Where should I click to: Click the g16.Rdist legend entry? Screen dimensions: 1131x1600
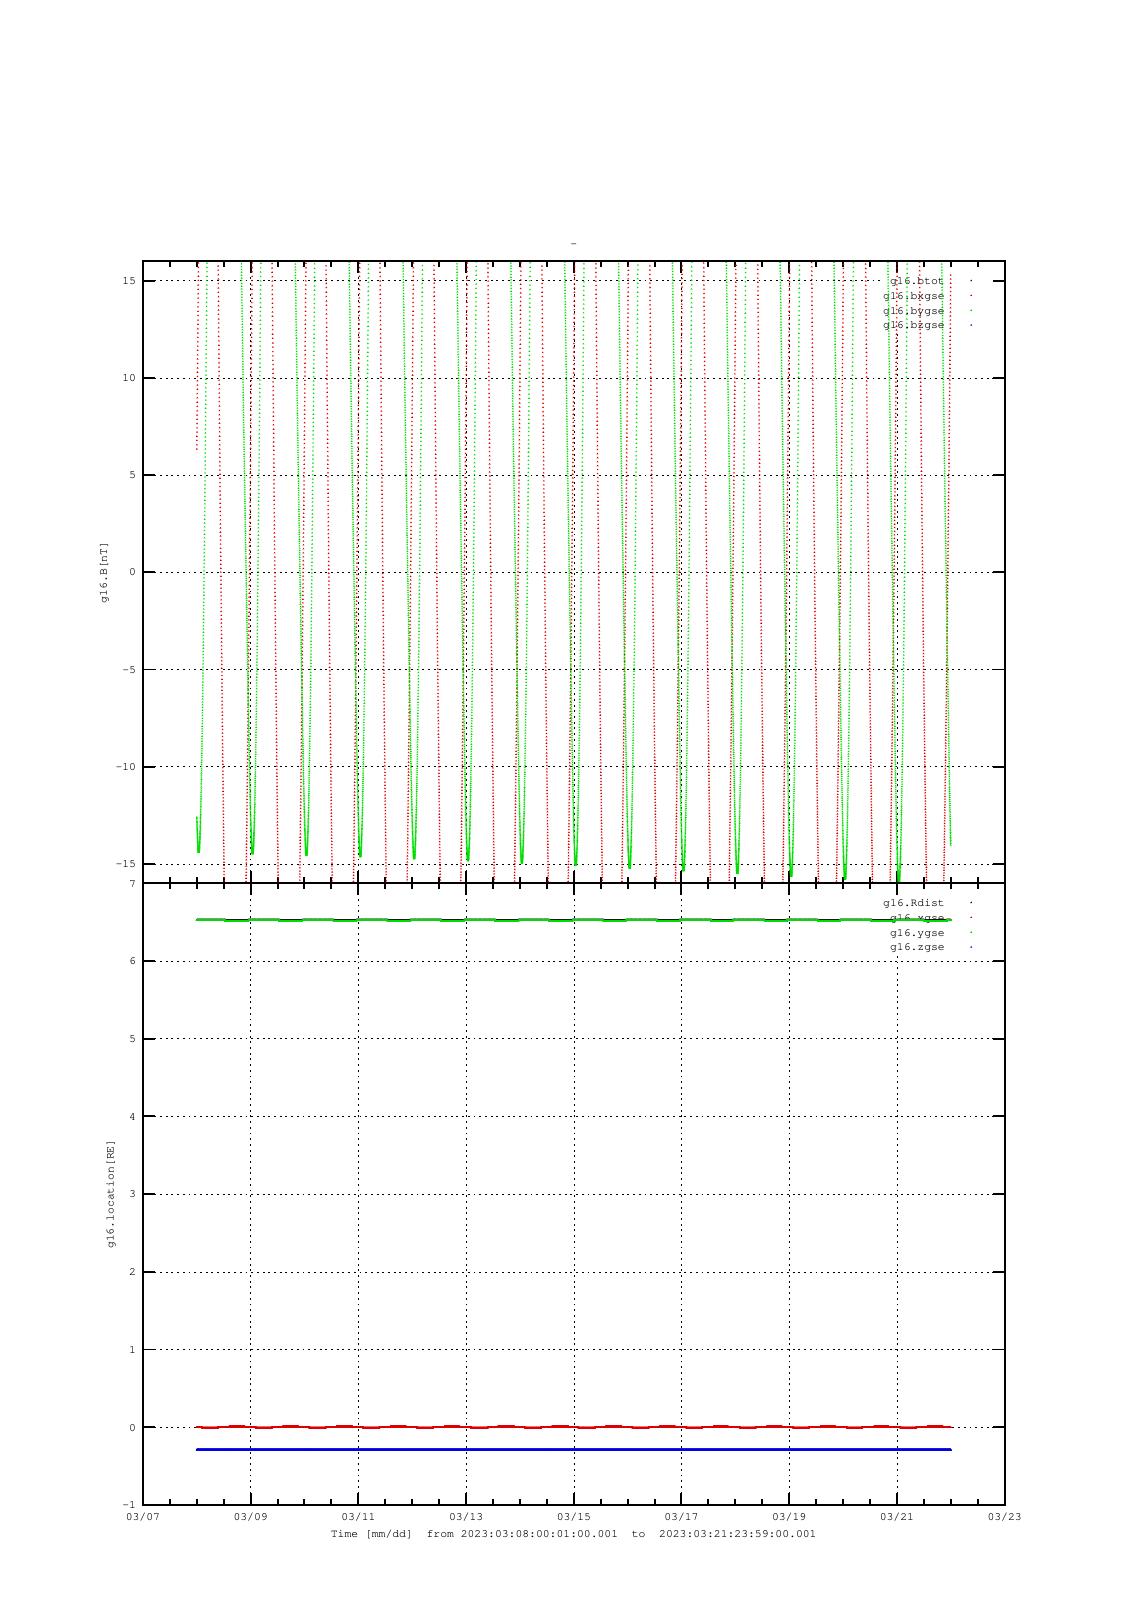click(x=913, y=903)
